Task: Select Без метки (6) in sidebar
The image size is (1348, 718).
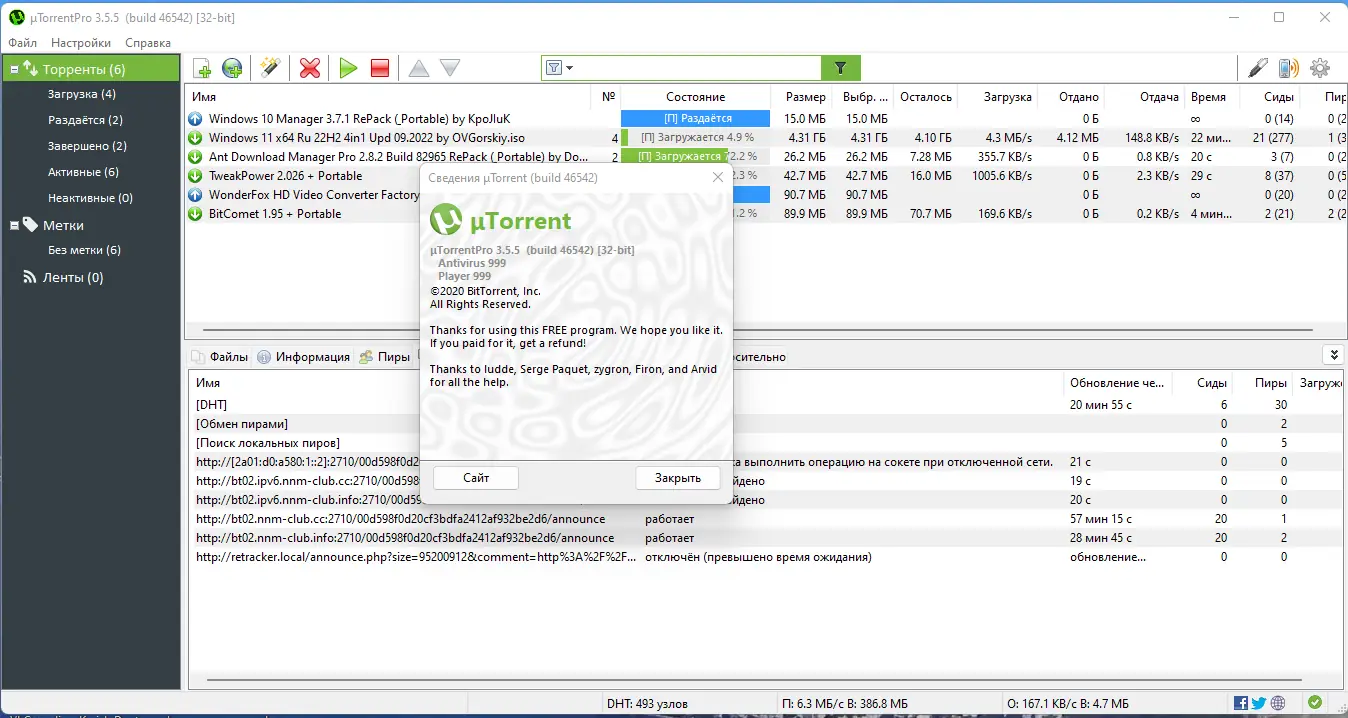Action: click(x=84, y=250)
